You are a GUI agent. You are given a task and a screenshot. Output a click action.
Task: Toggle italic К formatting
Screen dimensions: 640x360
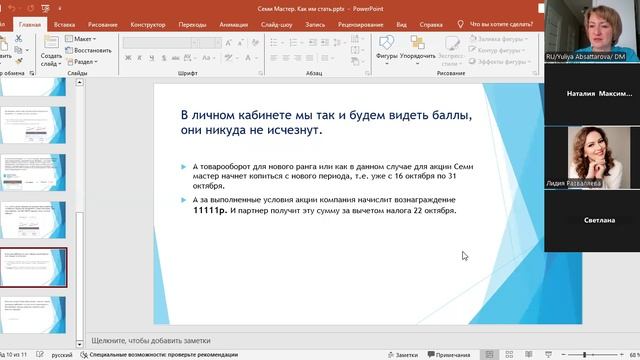click(x=140, y=58)
